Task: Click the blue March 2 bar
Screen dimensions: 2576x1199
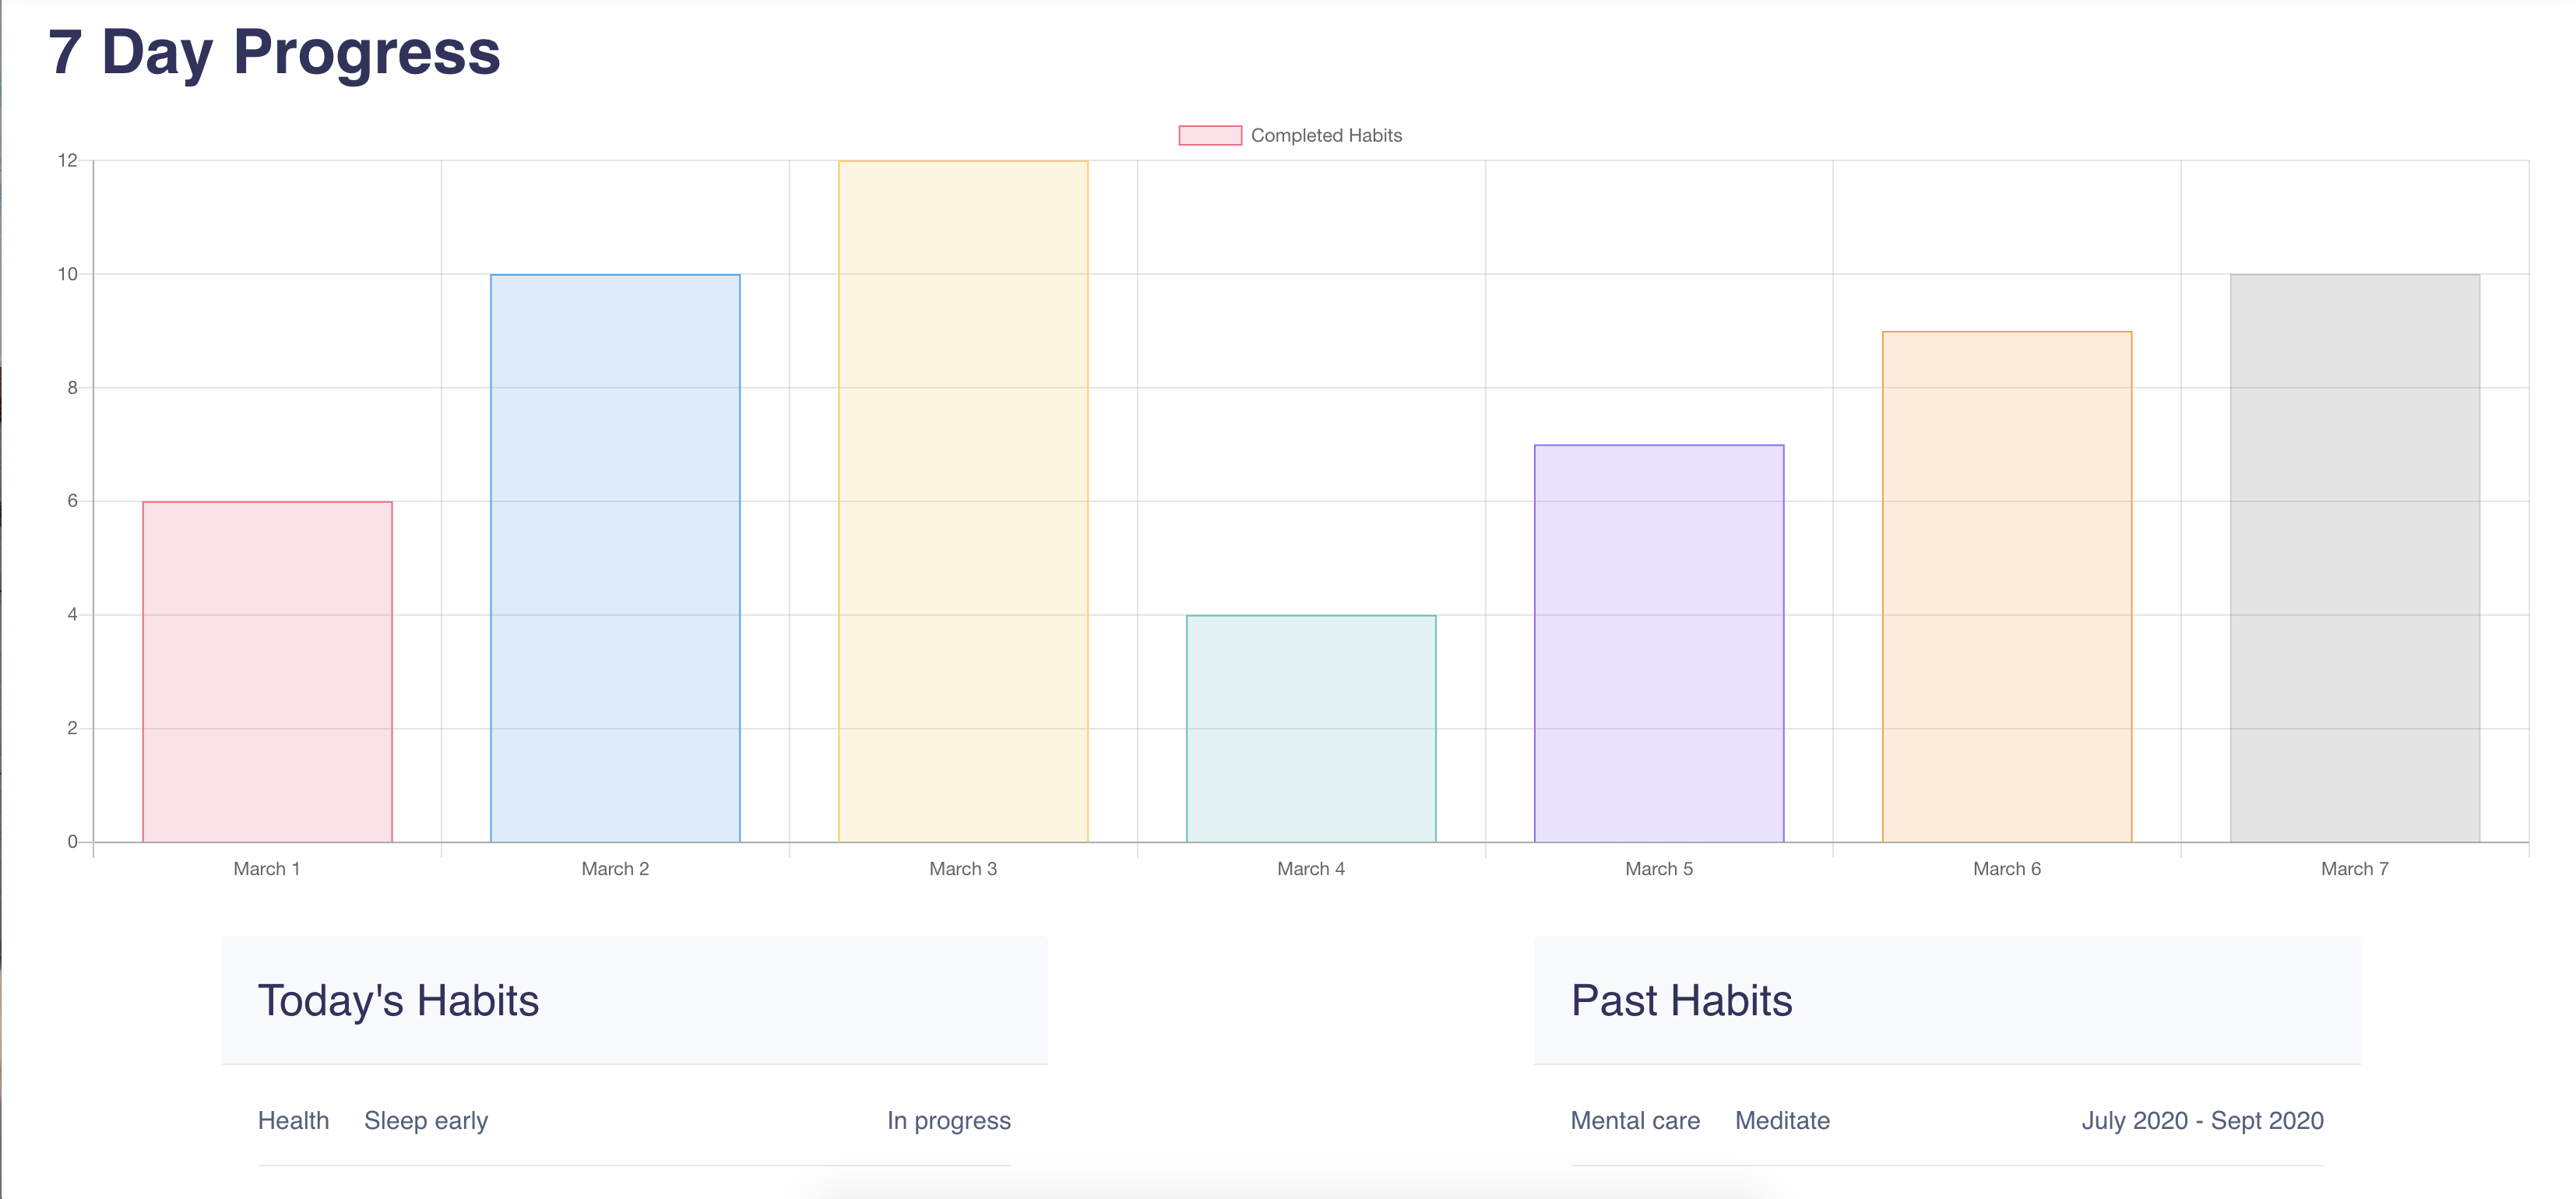Action: tap(615, 558)
